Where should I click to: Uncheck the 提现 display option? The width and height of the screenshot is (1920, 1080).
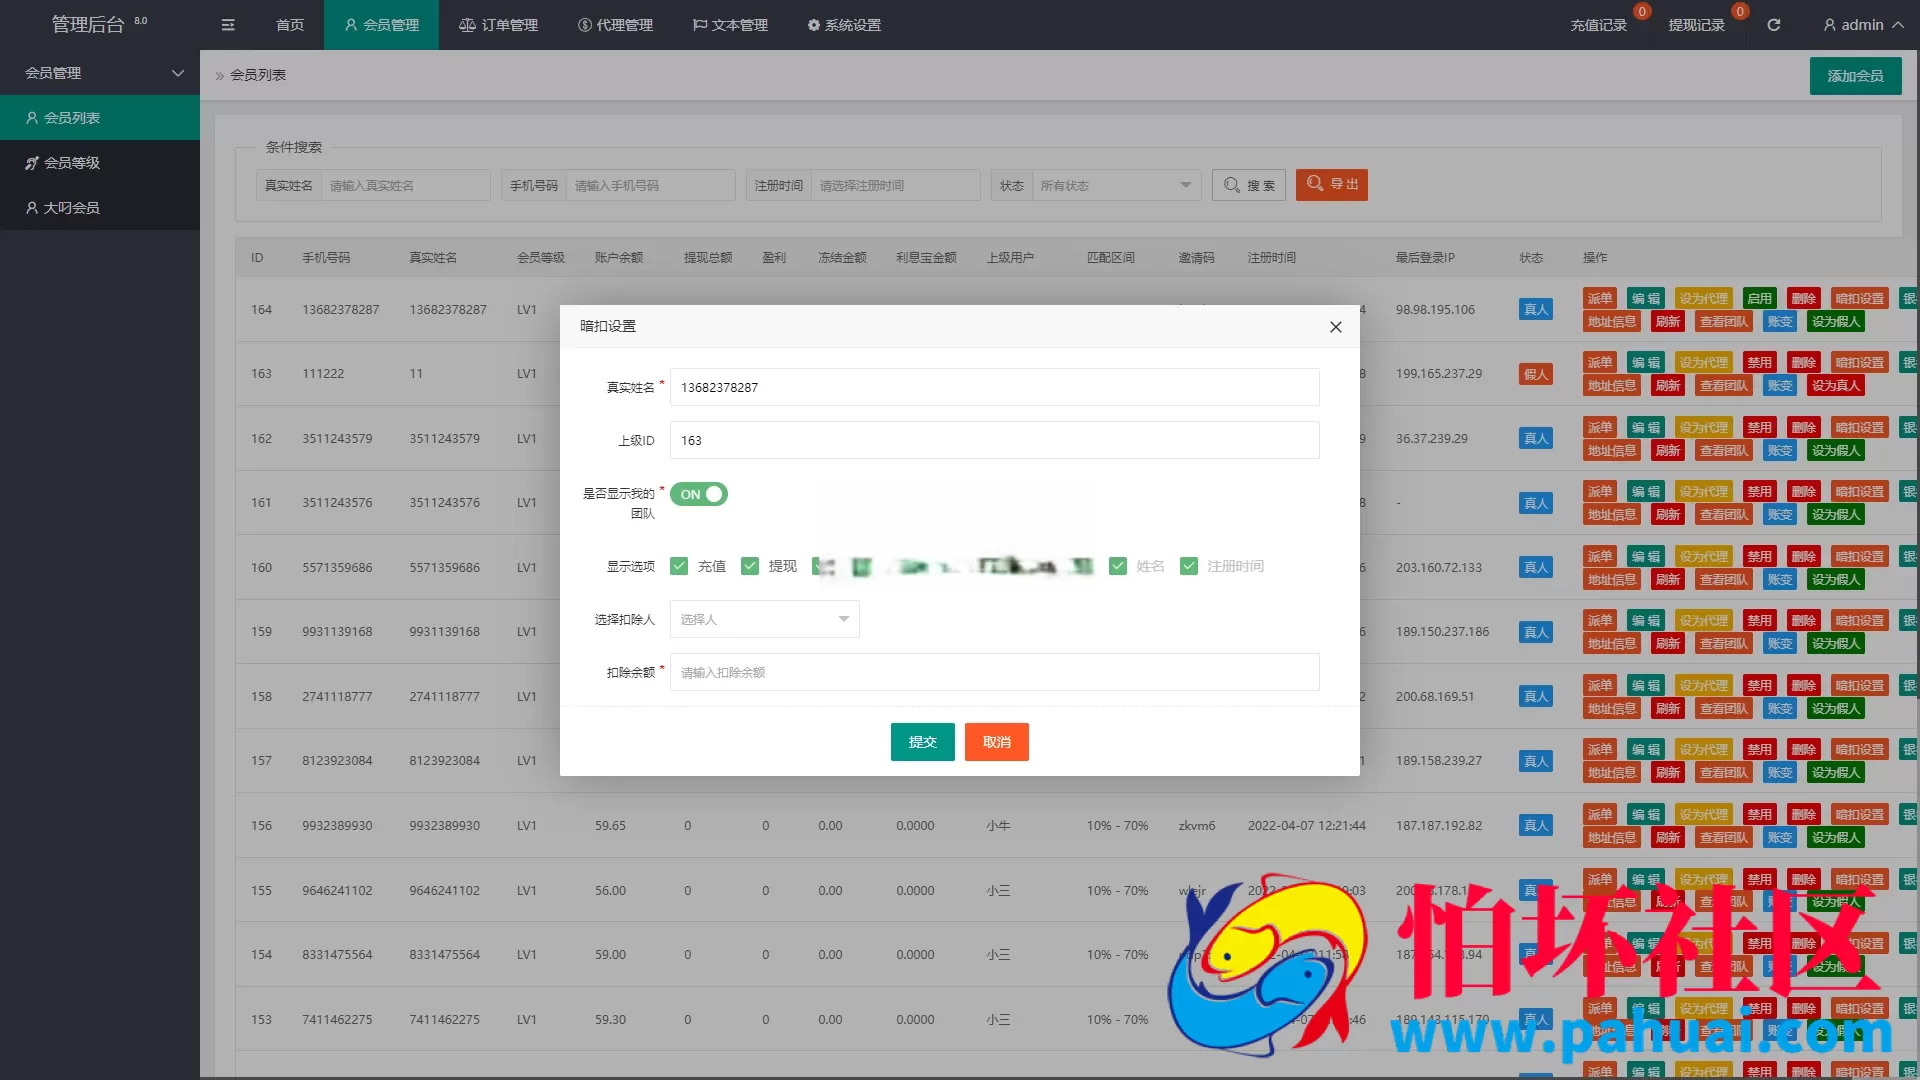[750, 566]
